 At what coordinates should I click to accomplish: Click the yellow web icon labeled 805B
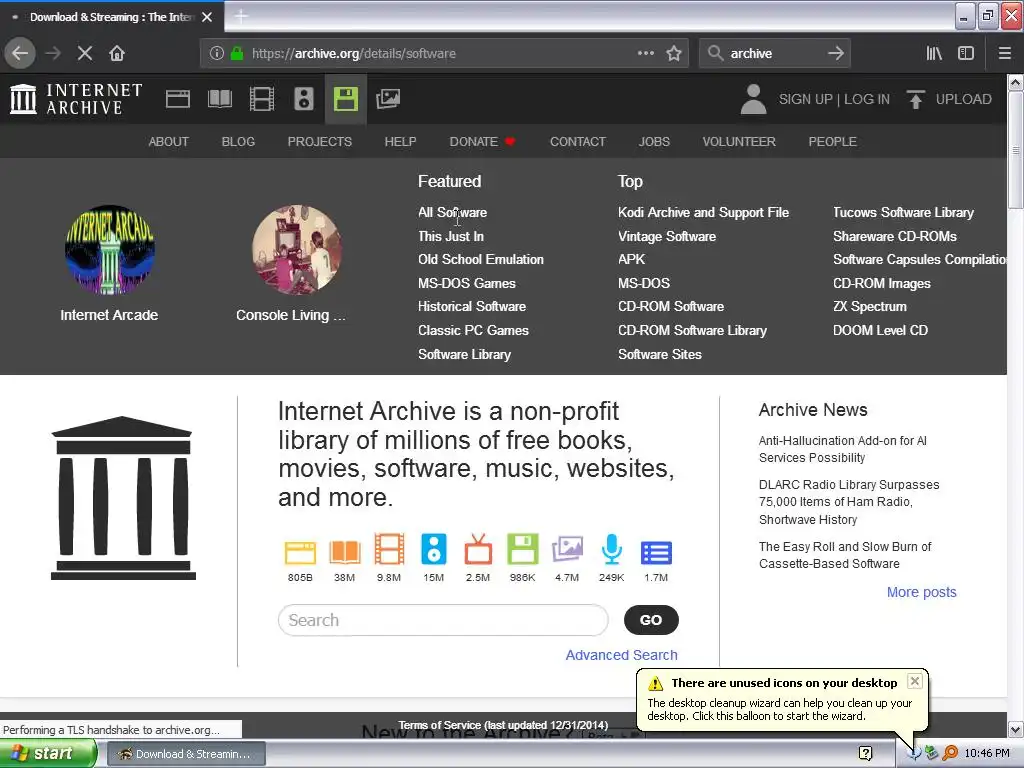(x=300, y=552)
